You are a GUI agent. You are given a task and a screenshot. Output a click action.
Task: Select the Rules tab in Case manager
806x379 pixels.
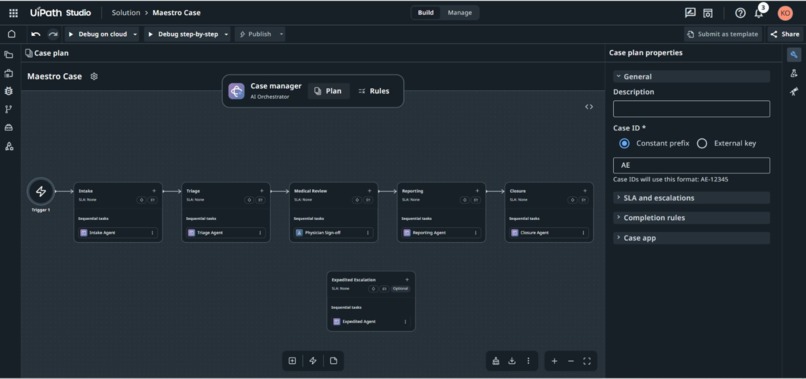point(374,91)
